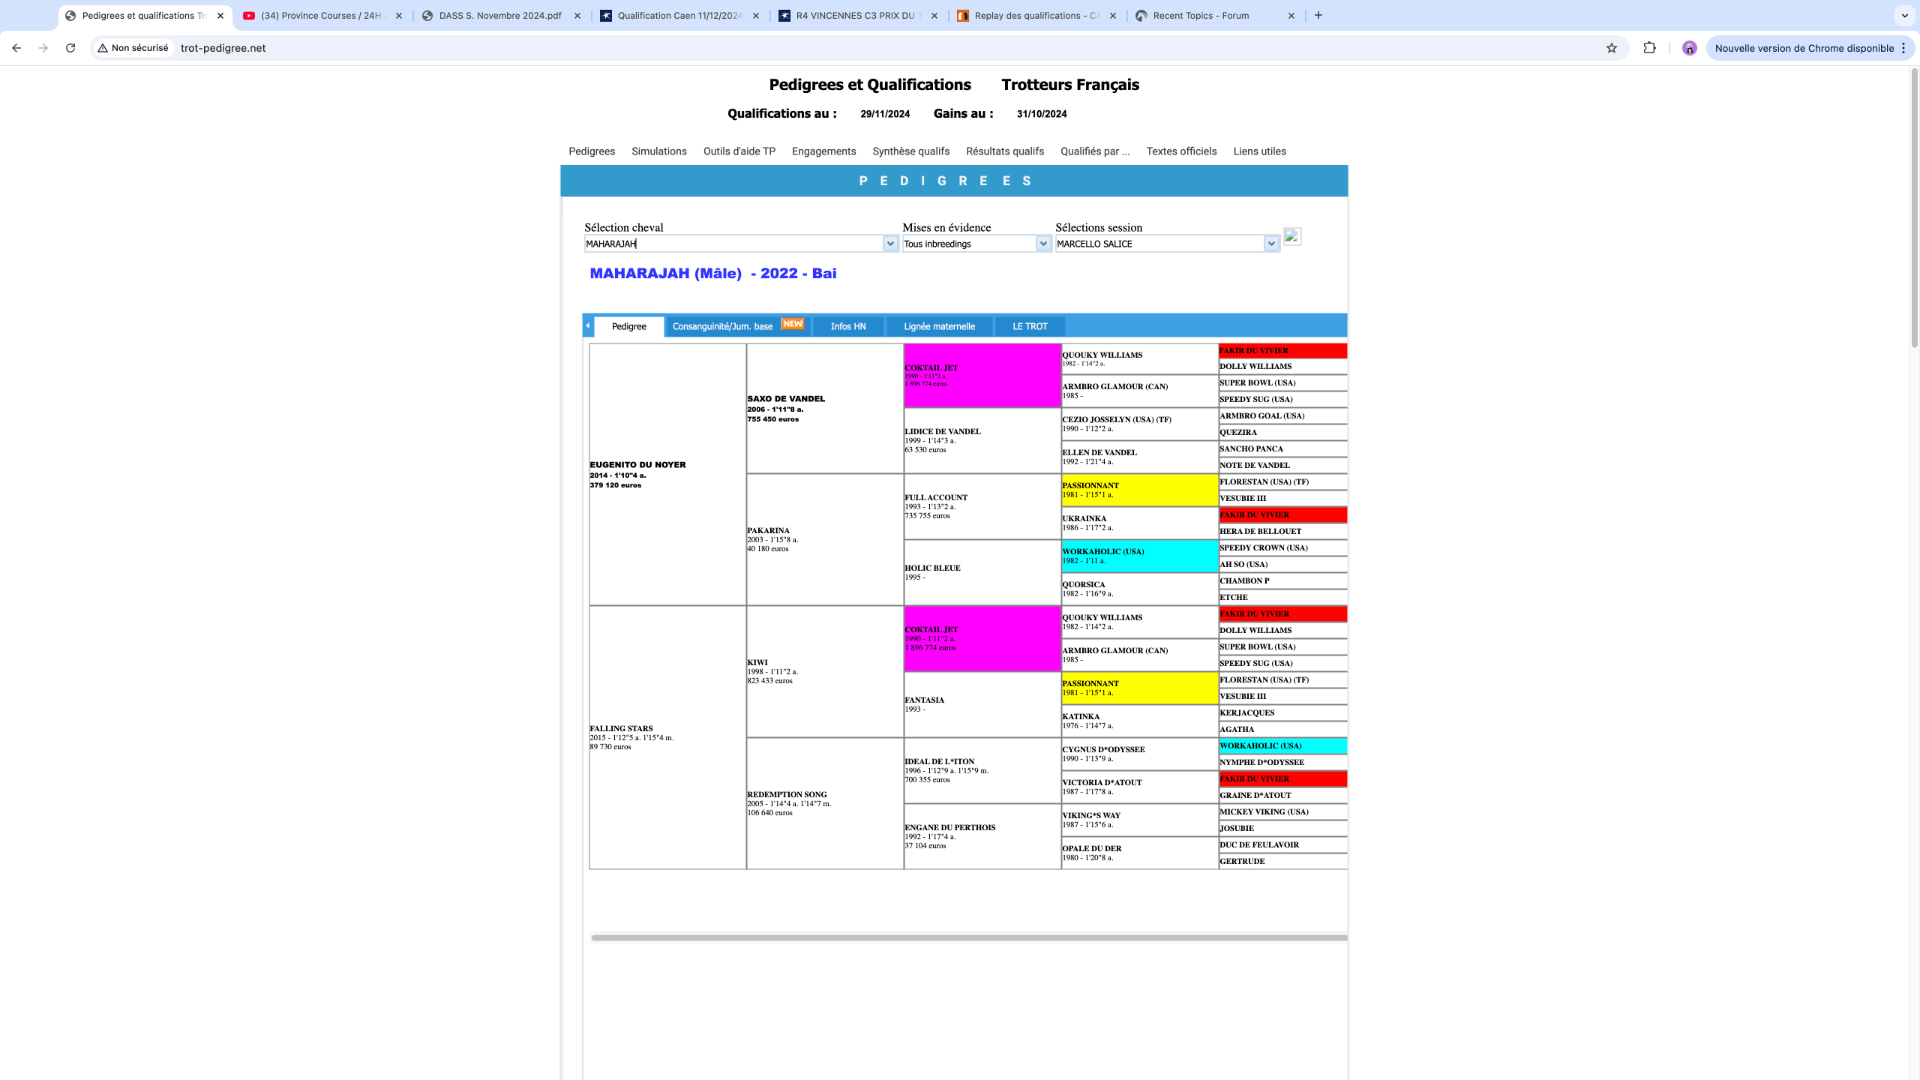
Task: Click the KIWI cell
Action: pos(825,671)
